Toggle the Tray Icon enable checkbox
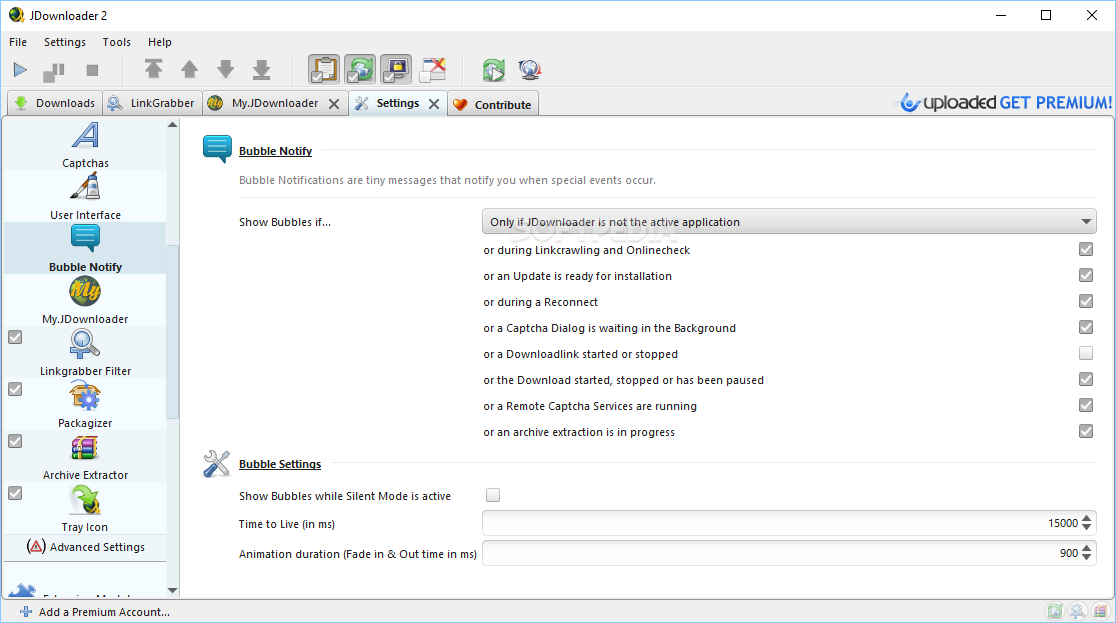The height and width of the screenshot is (623, 1116). 15,493
